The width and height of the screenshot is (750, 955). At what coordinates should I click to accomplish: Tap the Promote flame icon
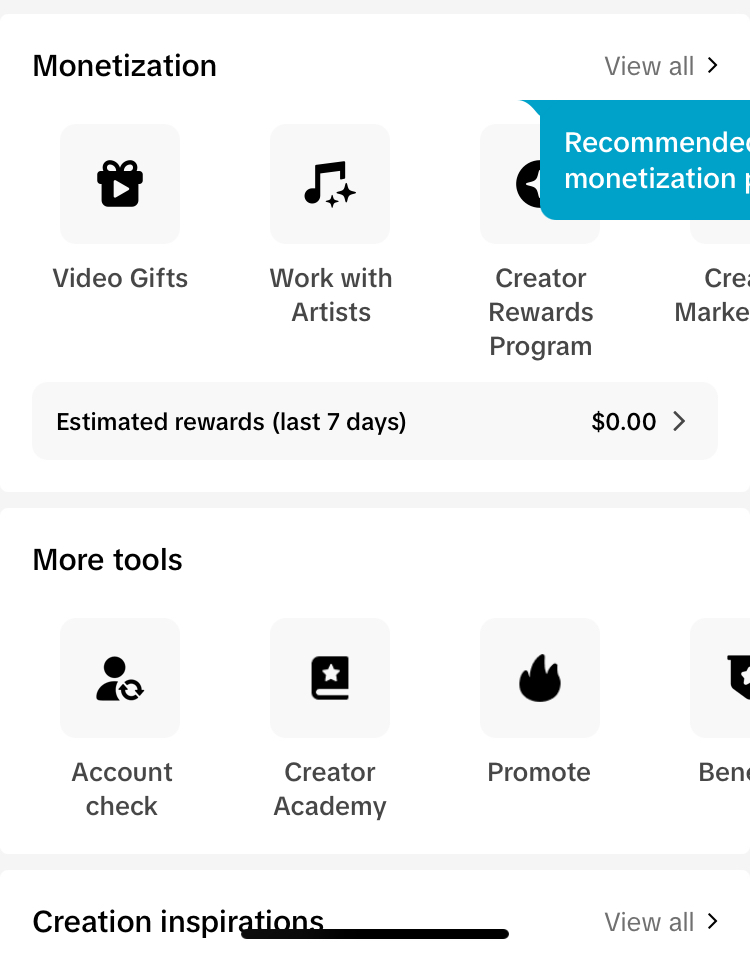tap(540, 678)
